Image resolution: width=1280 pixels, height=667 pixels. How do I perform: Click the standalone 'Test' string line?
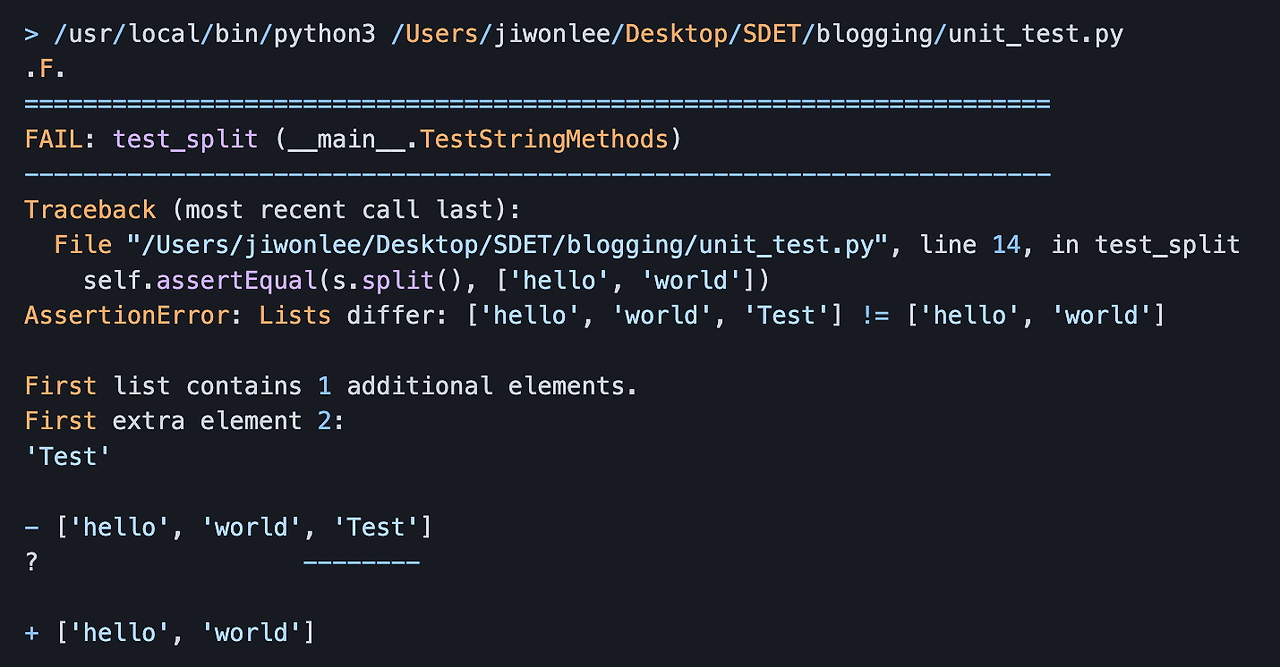(68, 456)
